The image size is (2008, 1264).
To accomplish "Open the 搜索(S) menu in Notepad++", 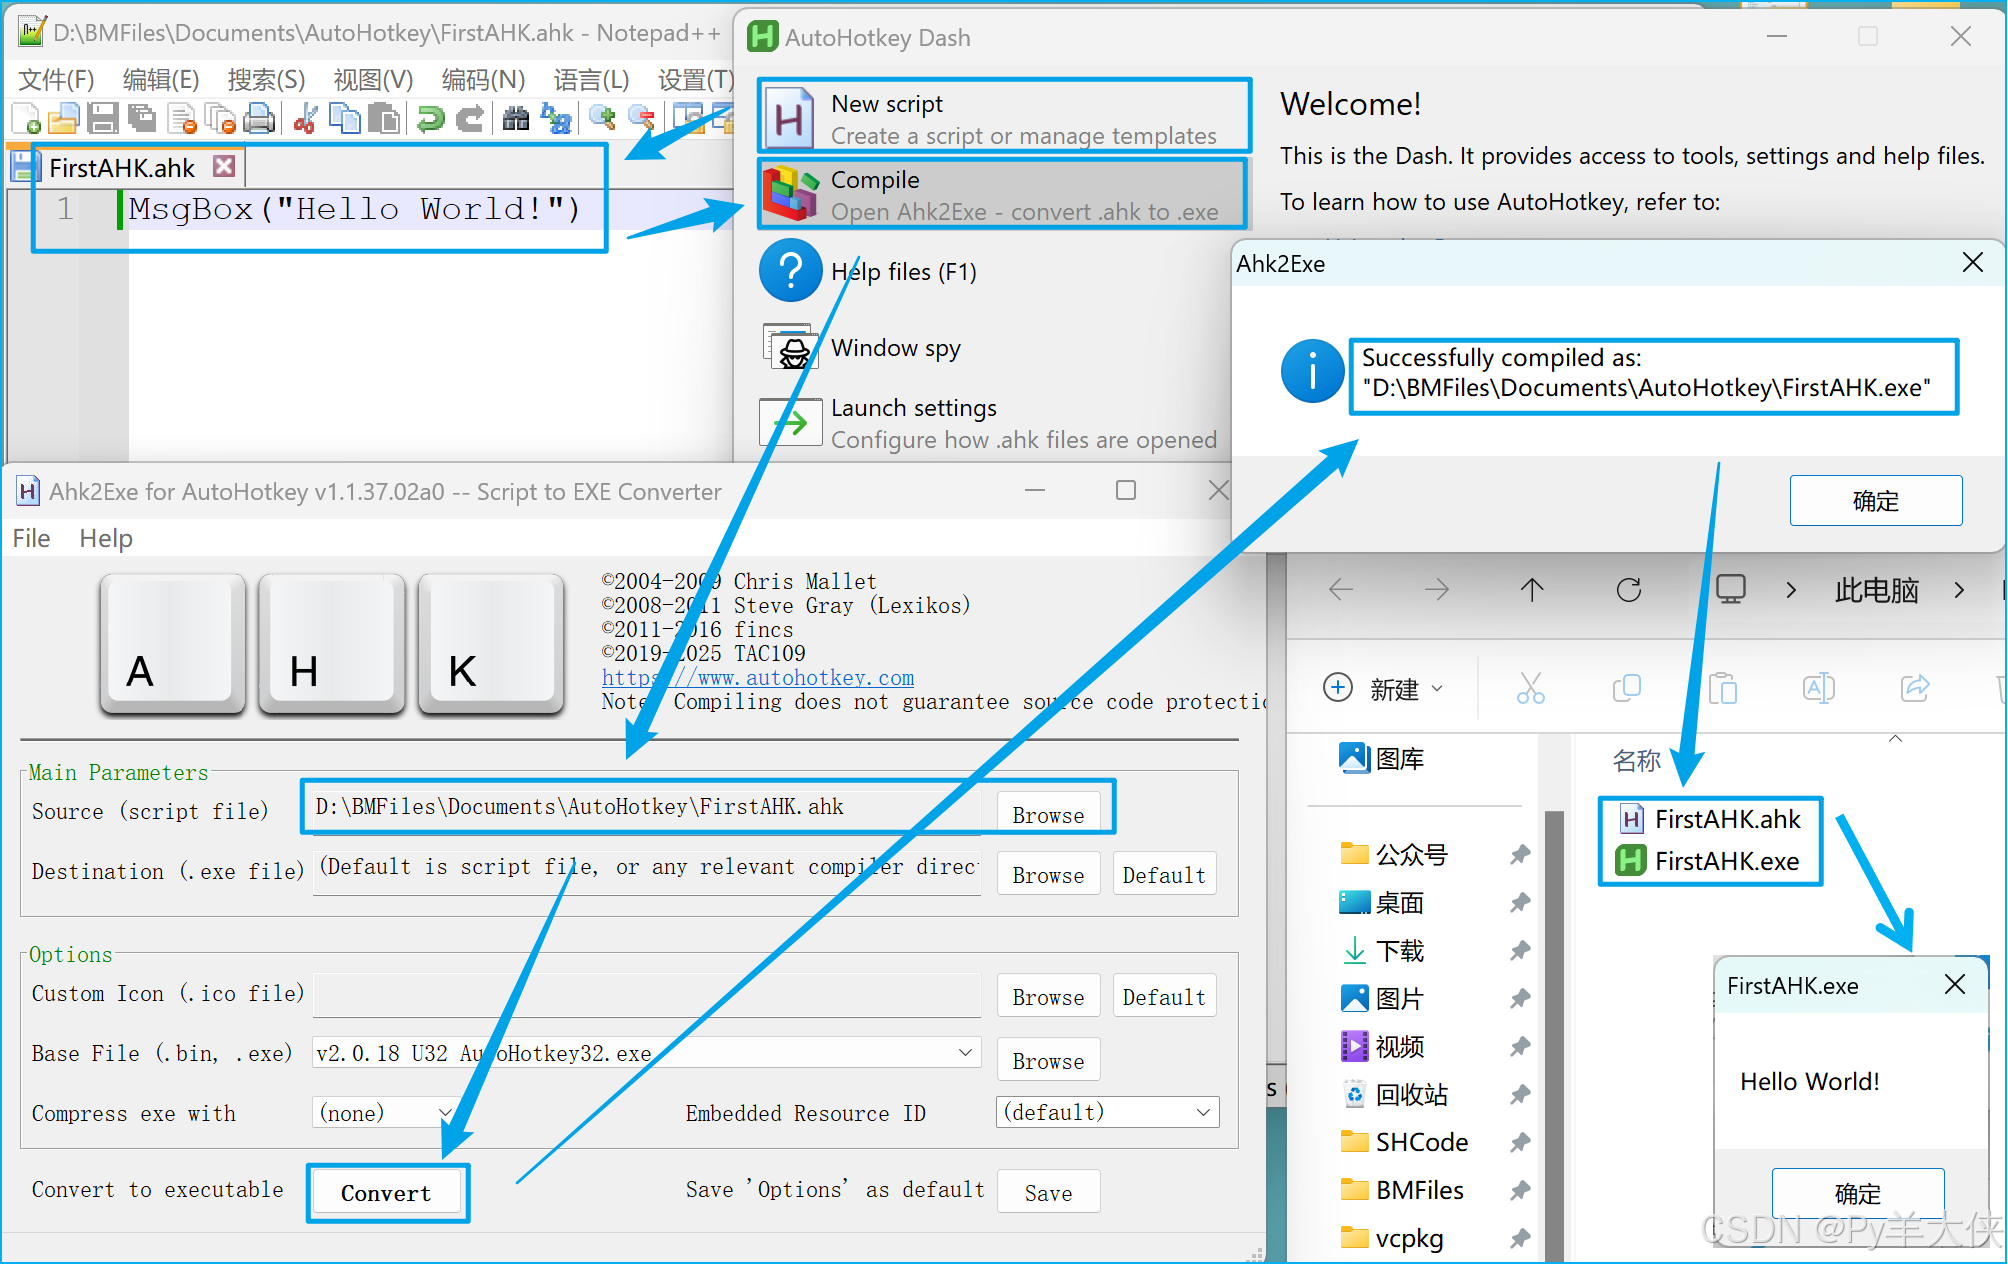I will point(265,79).
